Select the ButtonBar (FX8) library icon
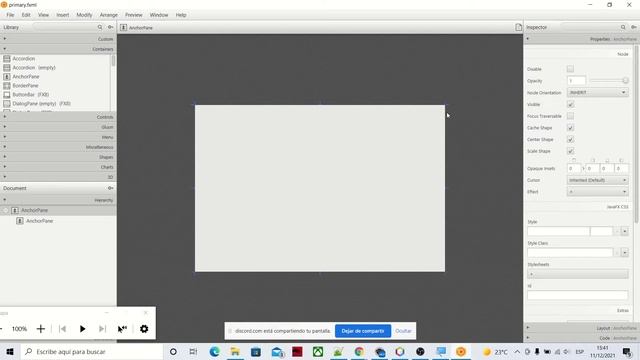Screen dimensions: 640x360 click(x=7, y=94)
